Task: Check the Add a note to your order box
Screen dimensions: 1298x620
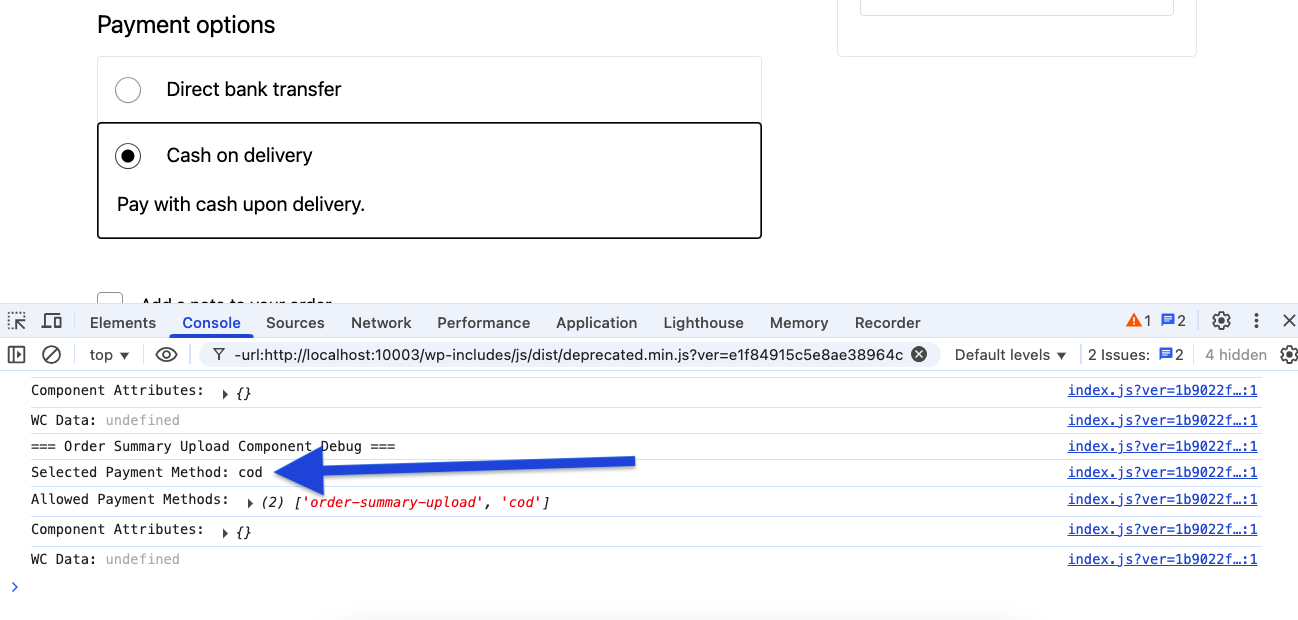Action: coord(110,300)
